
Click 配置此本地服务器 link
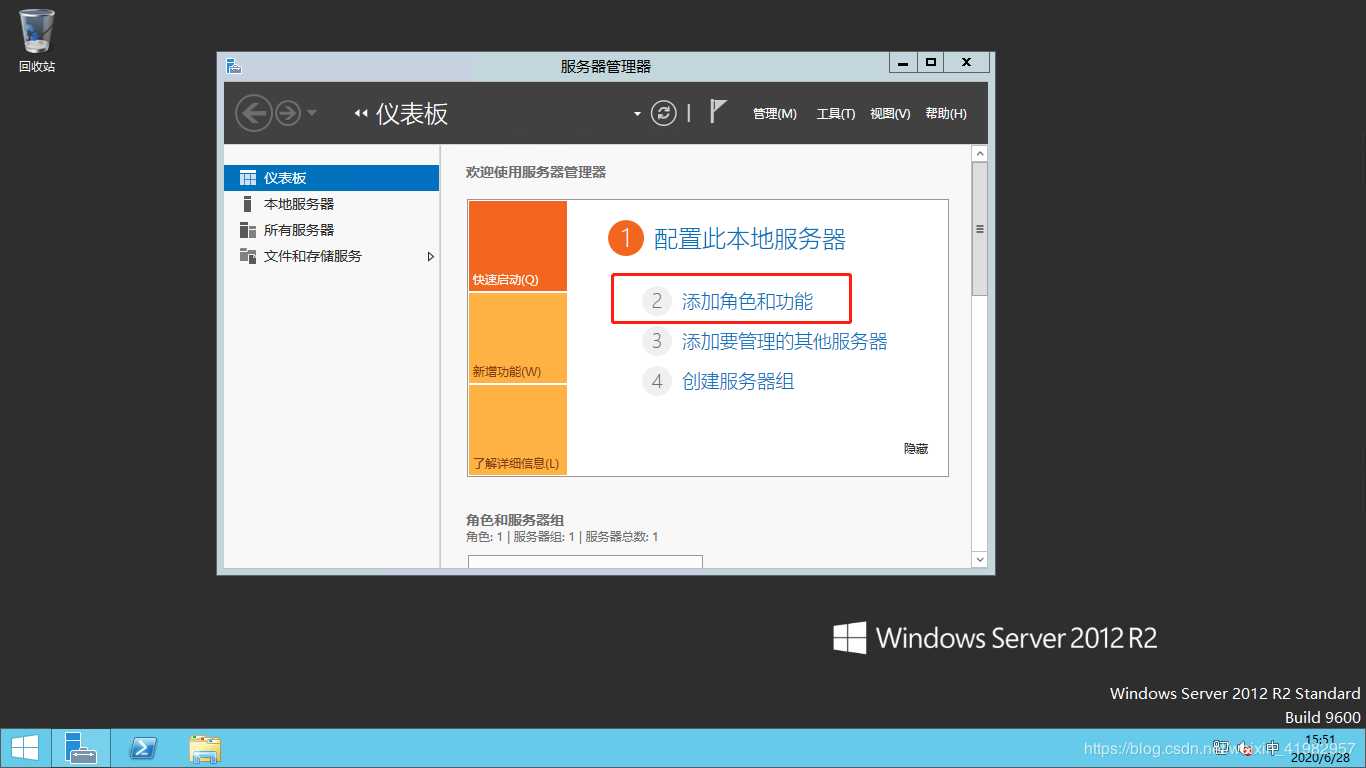tap(750, 239)
